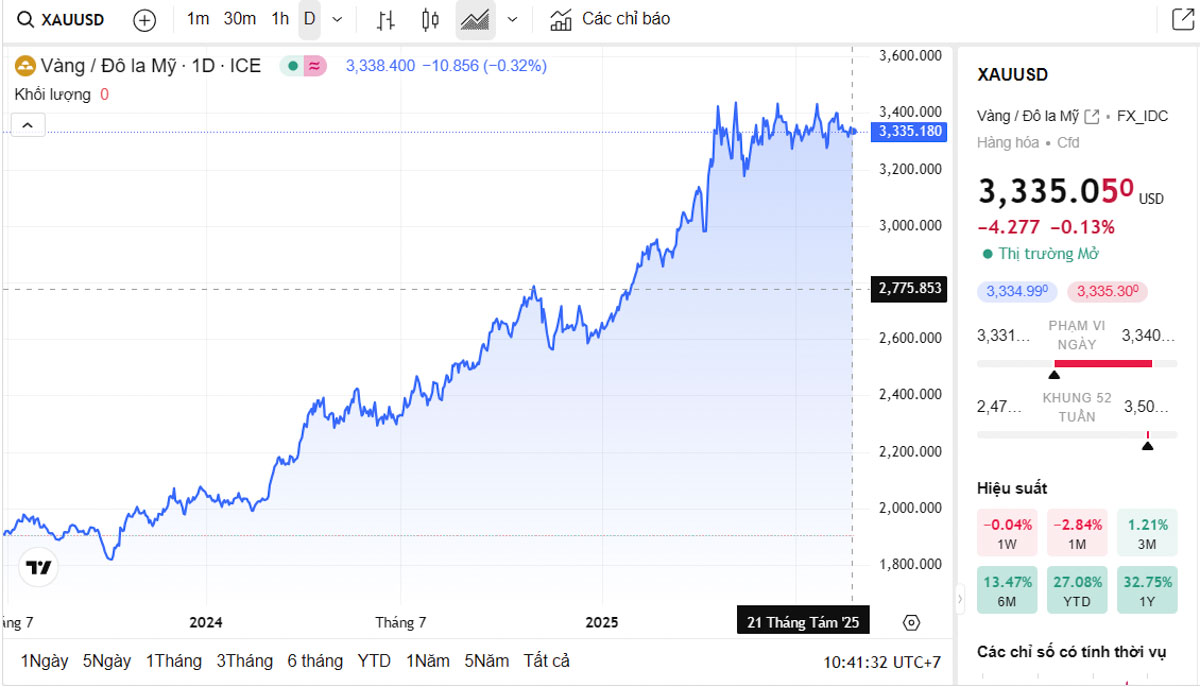The height and width of the screenshot is (687, 1200).
Task: Click the red PHẠM VI NGÀY range bar
Action: pyautogui.click(x=1103, y=363)
